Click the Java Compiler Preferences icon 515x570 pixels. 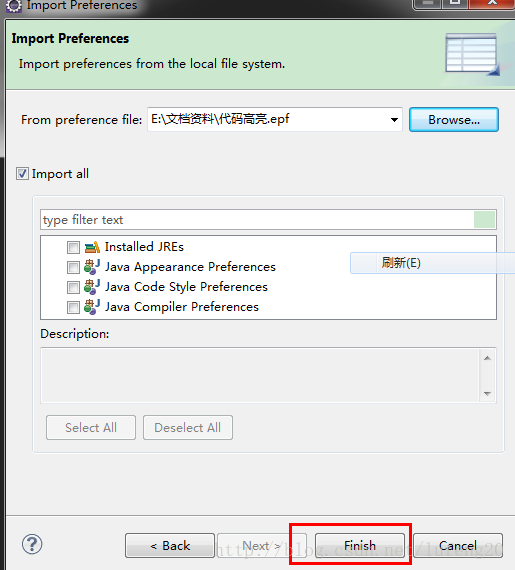(92, 307)
